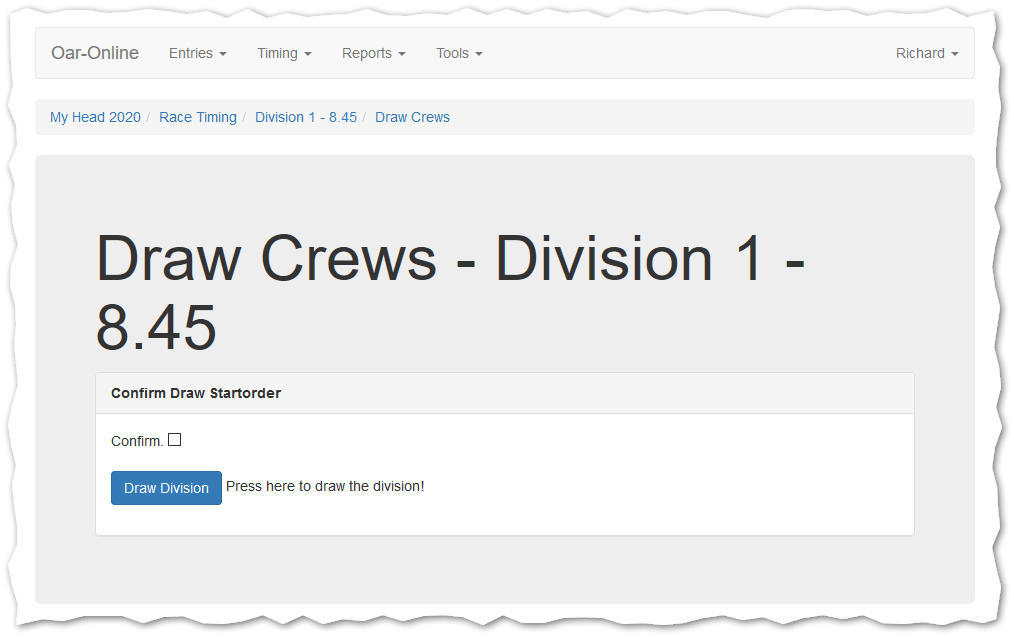Screen dimensions: 1014x637
Task: Tick the Confirm checkbox
Action: [x=175, y=440]
